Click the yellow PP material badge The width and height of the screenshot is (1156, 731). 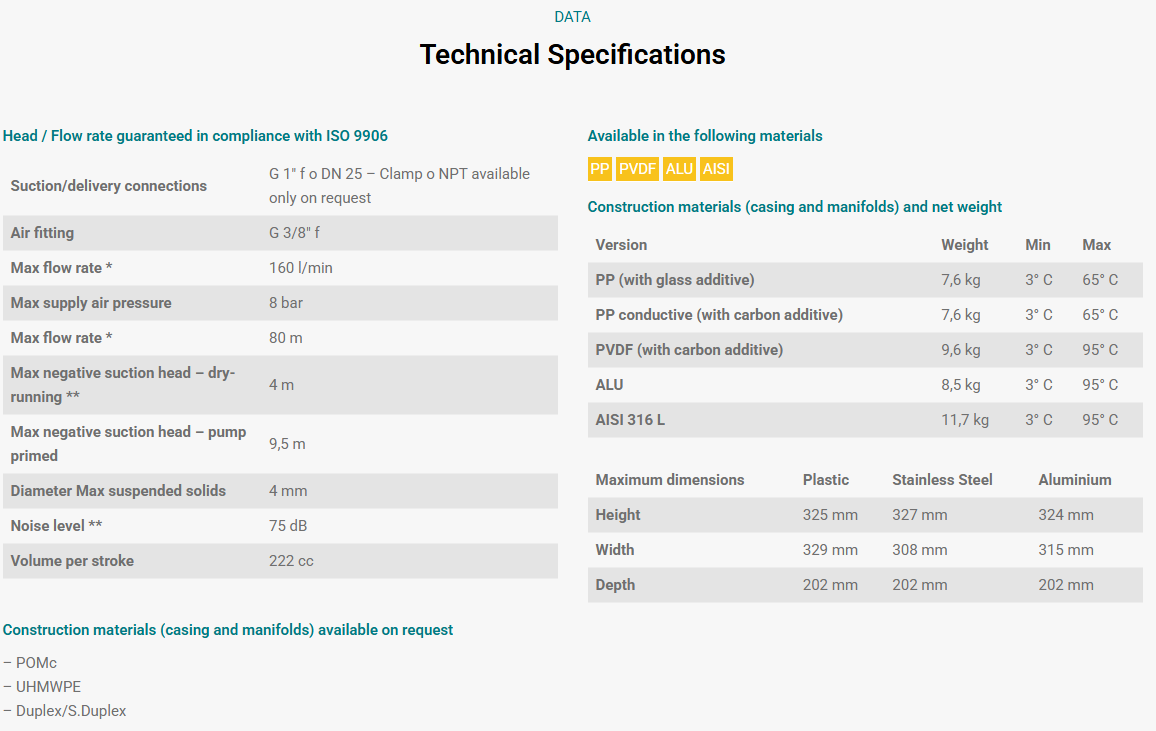[599, 169]
